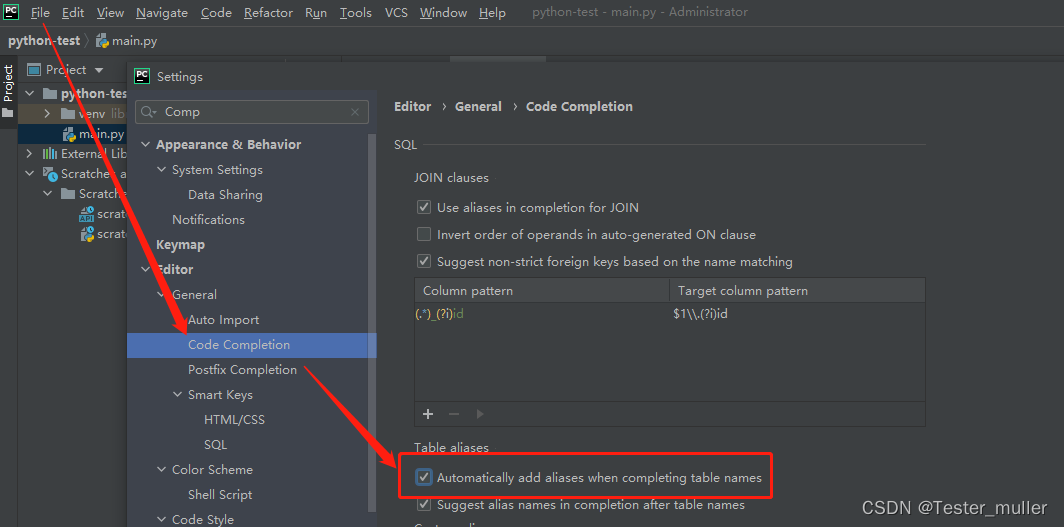This screenshot has height=527, width=1064.
Task: Enable Invert order of operands in ON clause
Action: coord(424,234)
